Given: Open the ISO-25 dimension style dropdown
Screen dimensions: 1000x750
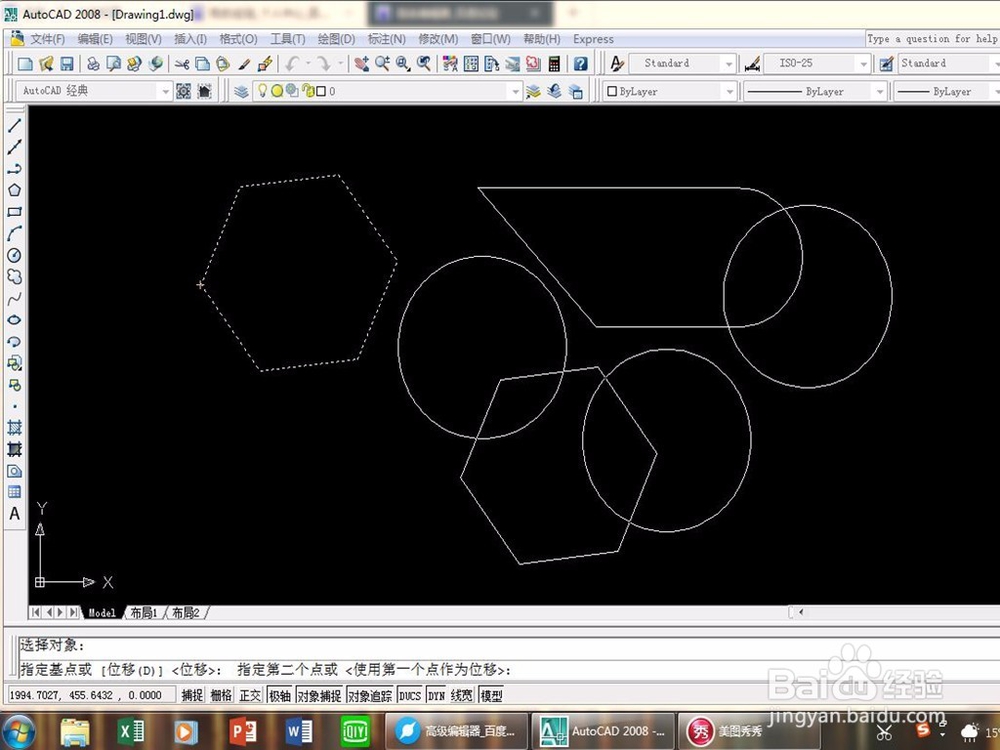Looking at the screenshot, I should pyautogui.click(x=864, y=63).
